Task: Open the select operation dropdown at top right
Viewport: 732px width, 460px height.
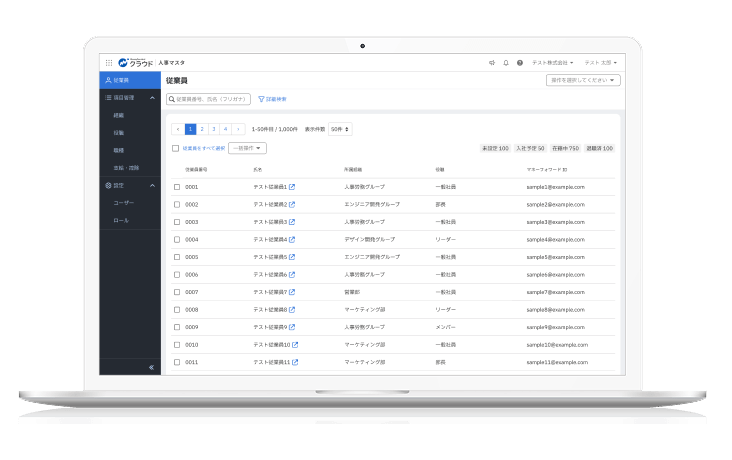Action: click(583, 80)
